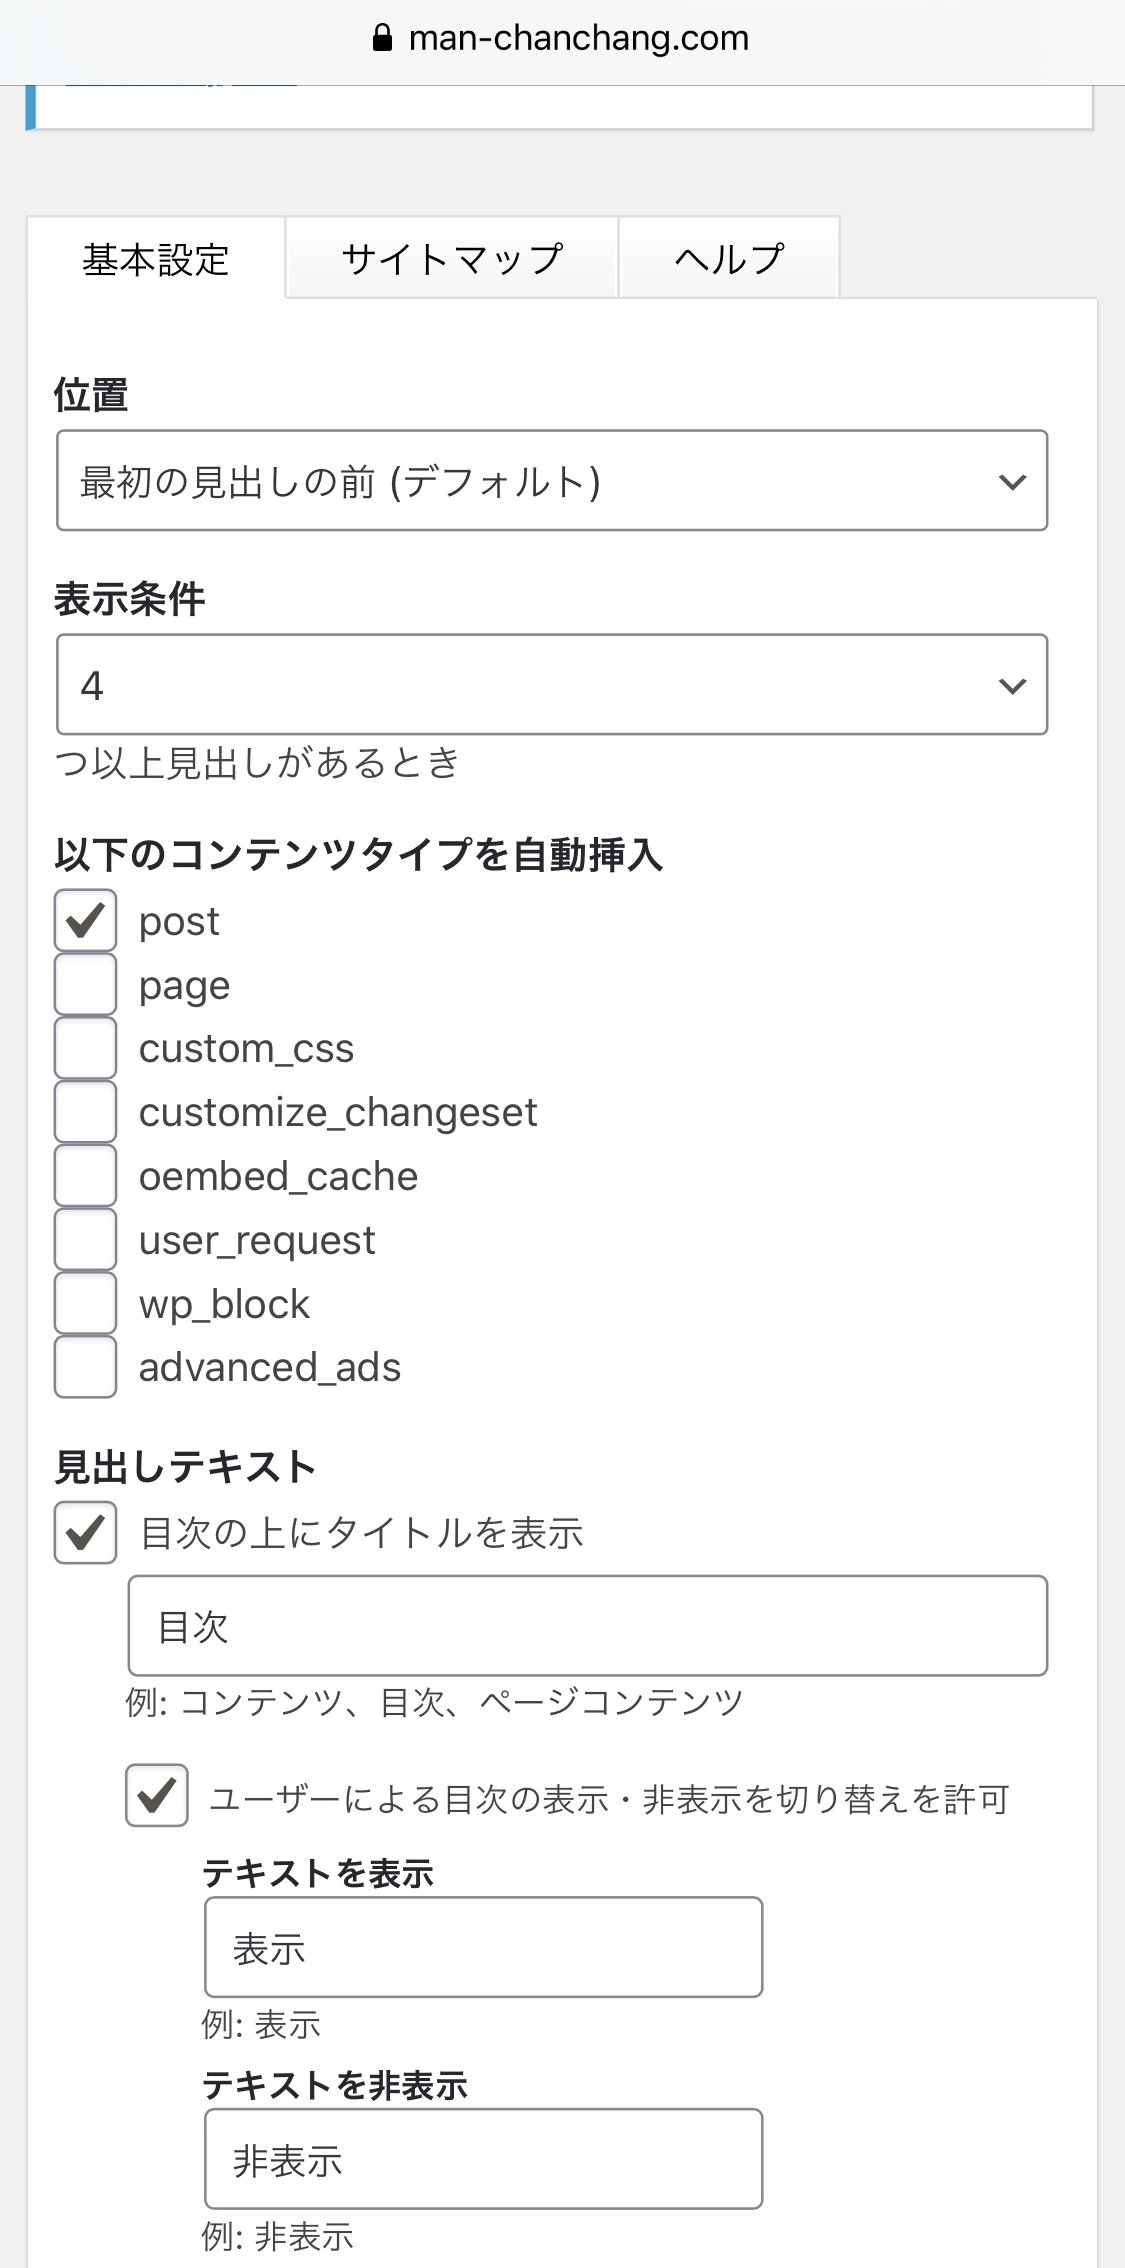Select the 基本設定 tab
The image size is (1125, 2268).
pos(156,259)
